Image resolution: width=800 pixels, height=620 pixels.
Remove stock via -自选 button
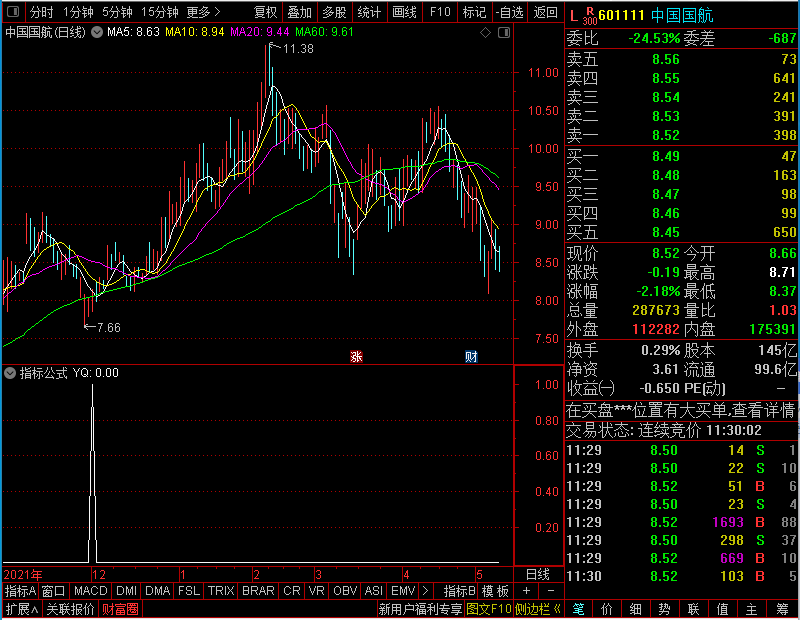coord(510,12)
